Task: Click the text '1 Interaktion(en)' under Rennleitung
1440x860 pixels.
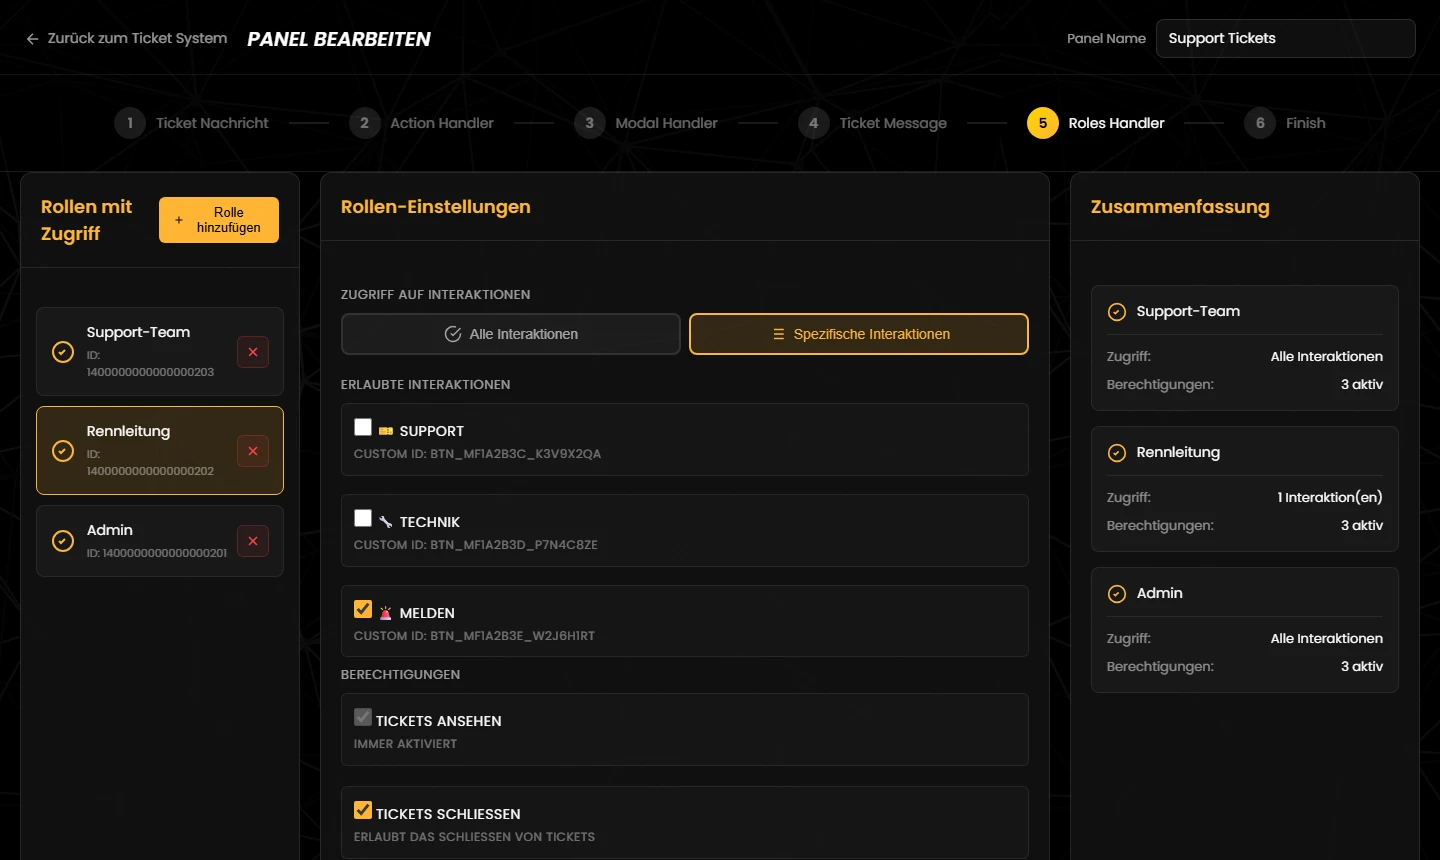Action: pyautogui.click(x=1330, y=498)
